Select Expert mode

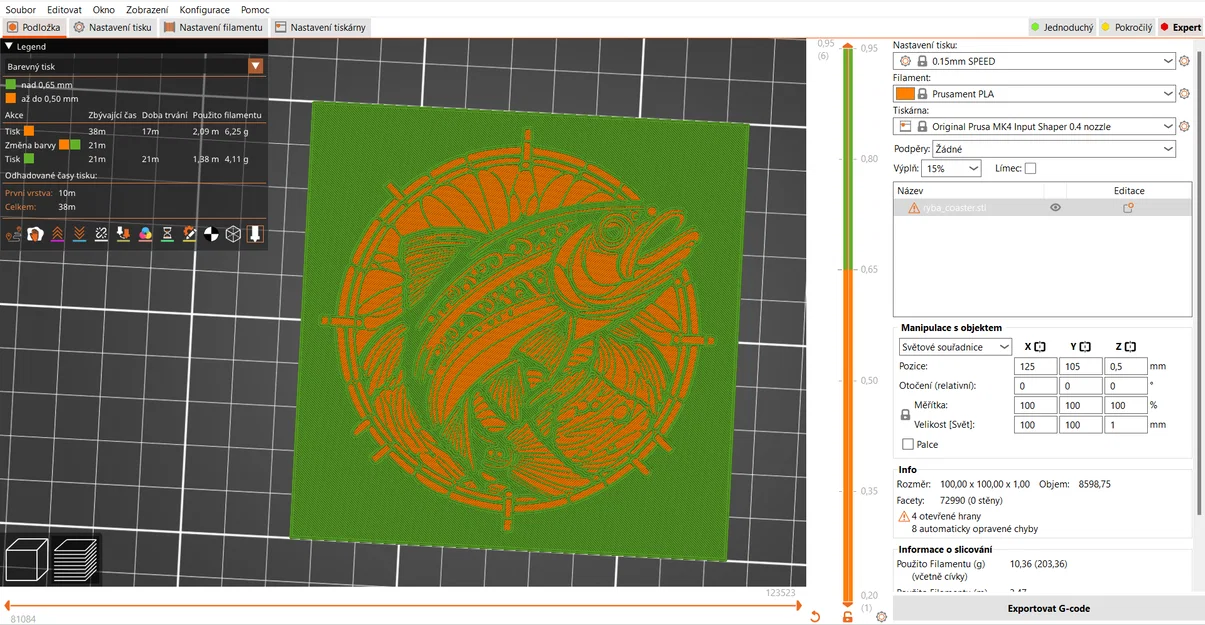pyautogui.click(x=1181, y=27)
